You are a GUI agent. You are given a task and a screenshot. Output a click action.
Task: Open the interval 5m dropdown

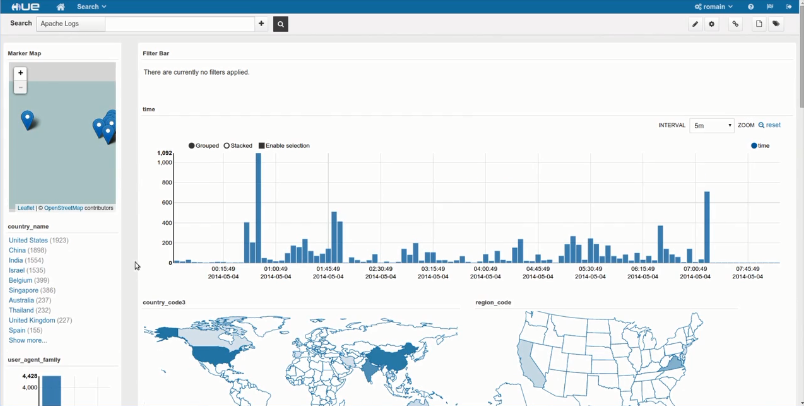[x=712, y=126]
